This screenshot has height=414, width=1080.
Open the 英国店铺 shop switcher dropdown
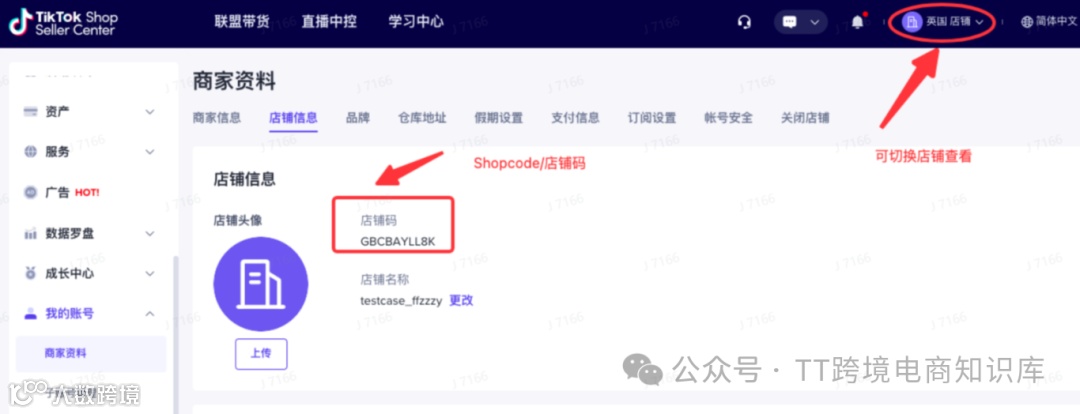click(x=942, y=21)
